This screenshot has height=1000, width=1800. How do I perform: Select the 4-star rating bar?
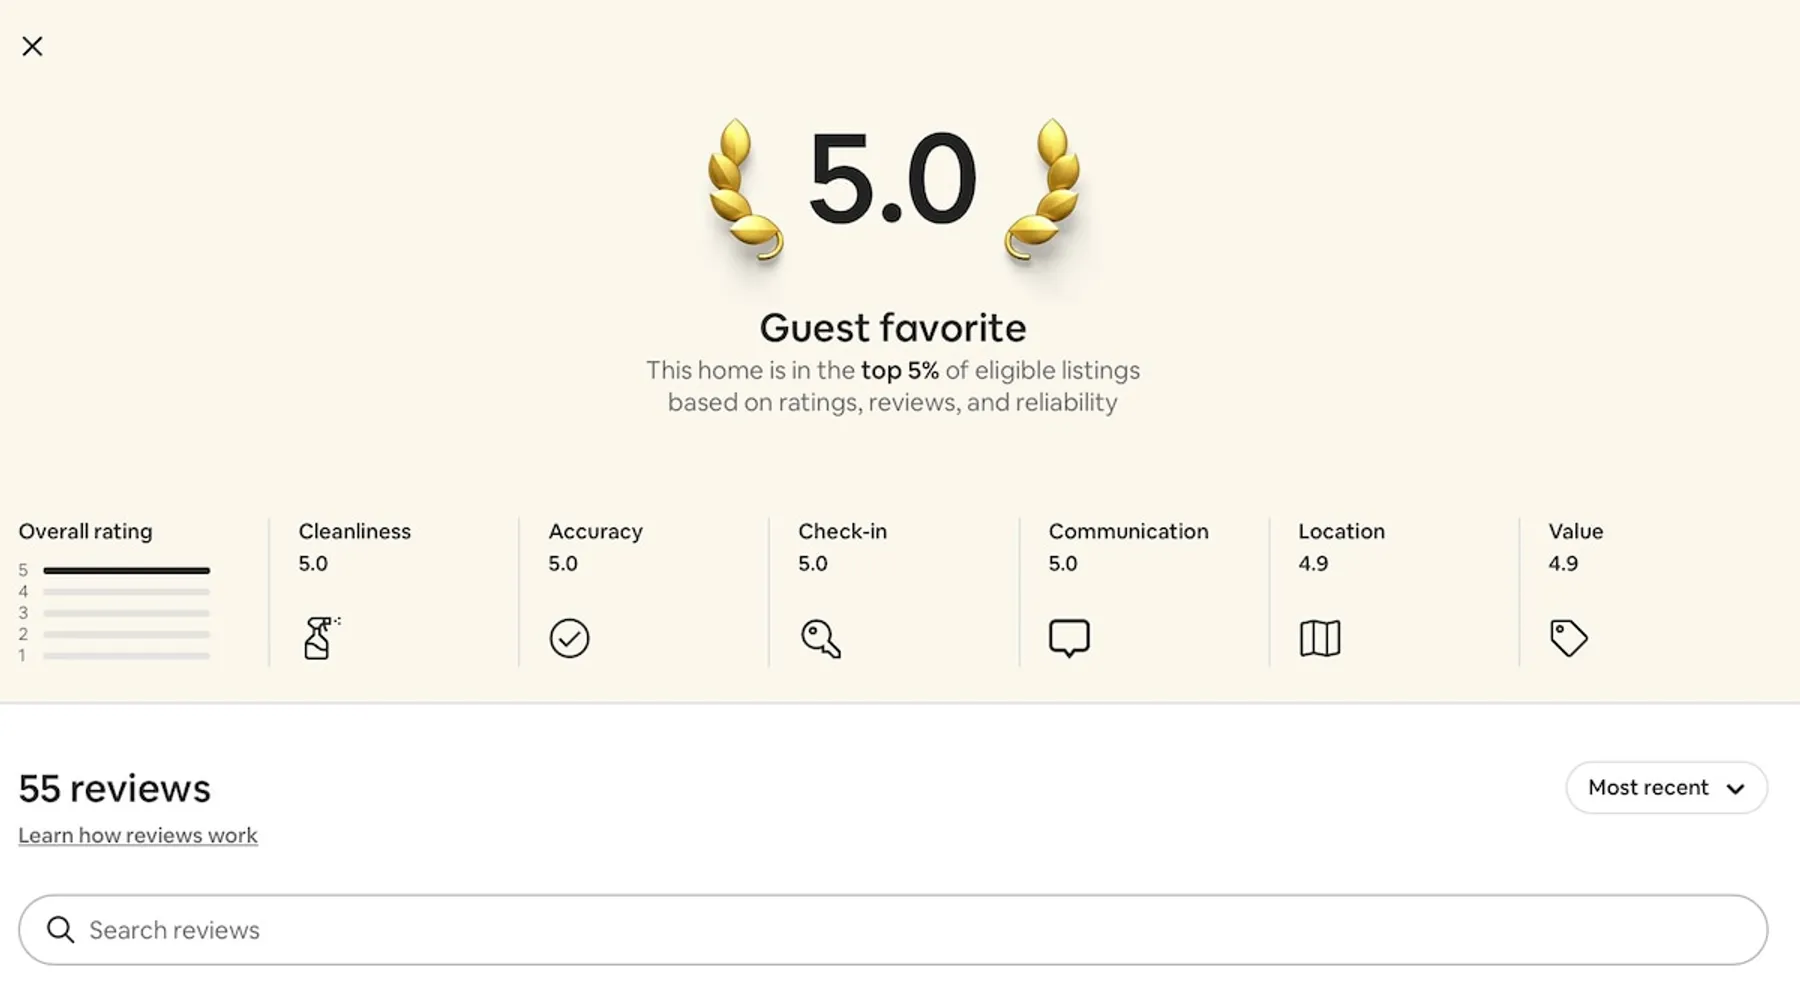[x=126, y=592]
